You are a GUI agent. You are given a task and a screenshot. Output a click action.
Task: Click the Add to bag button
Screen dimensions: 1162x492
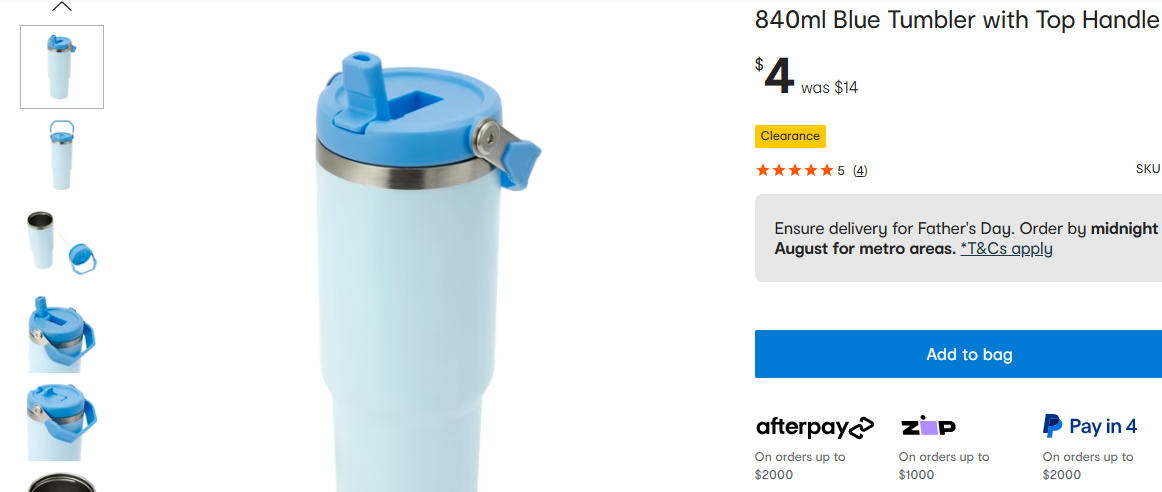point(958,354)
